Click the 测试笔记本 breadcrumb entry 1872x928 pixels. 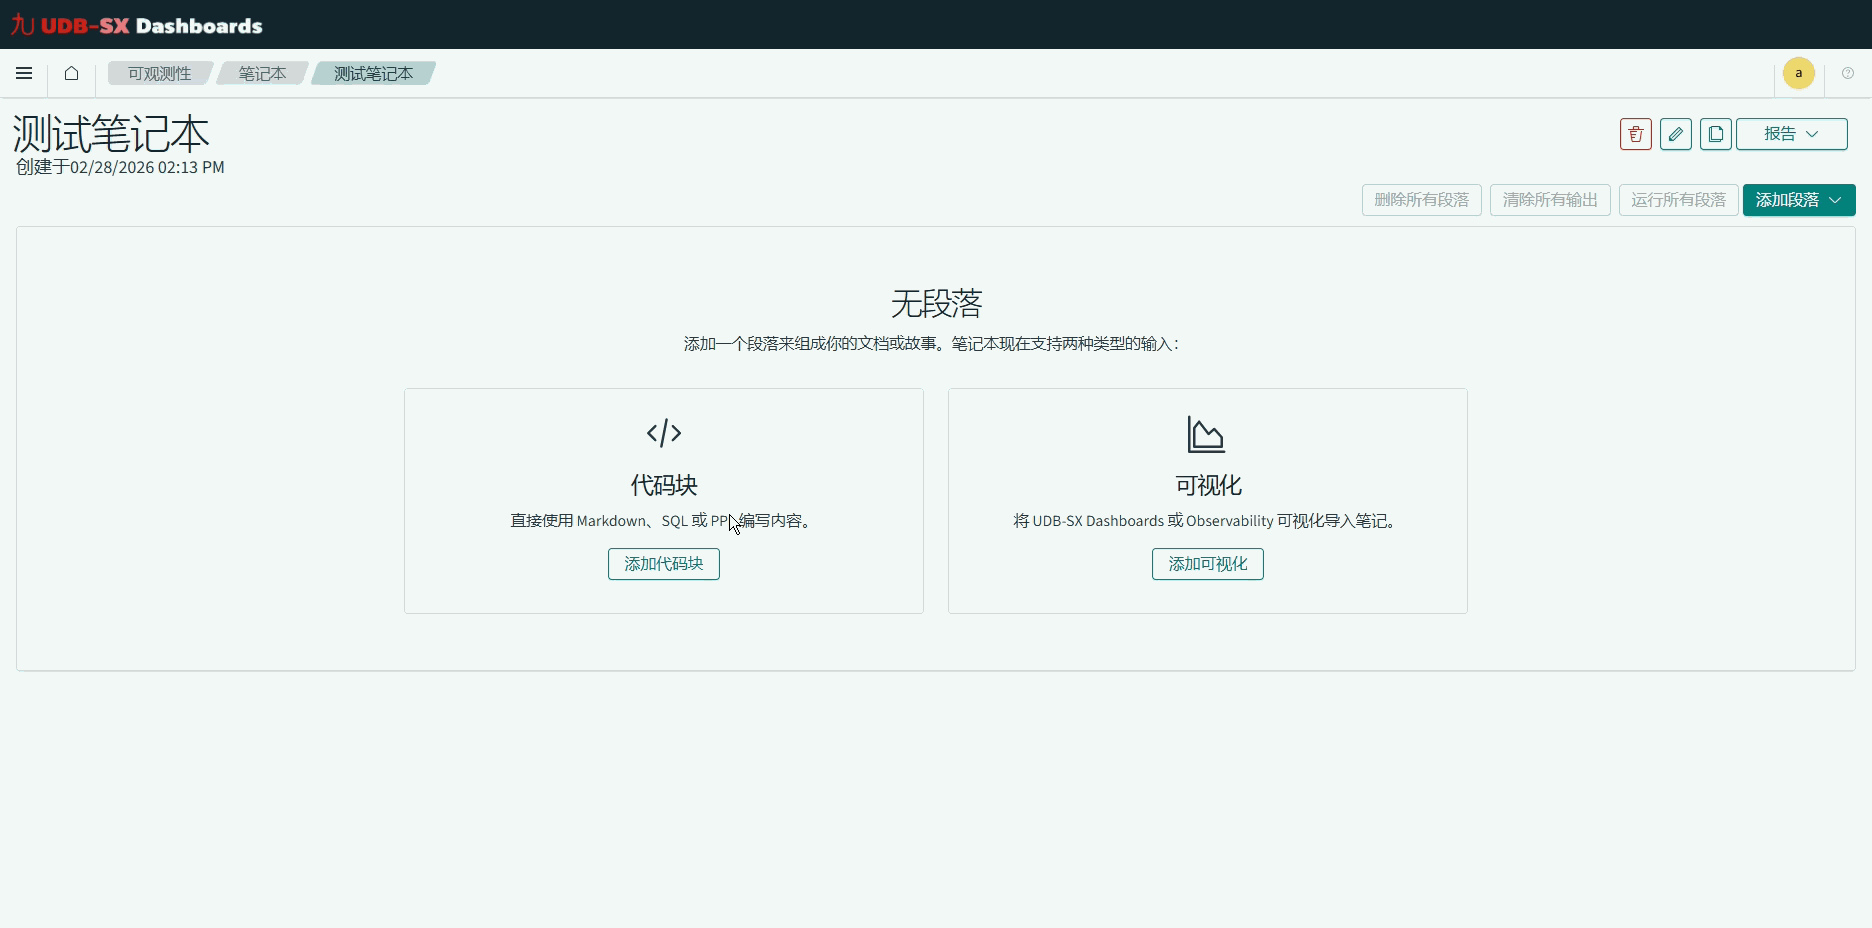pos(372,73)
